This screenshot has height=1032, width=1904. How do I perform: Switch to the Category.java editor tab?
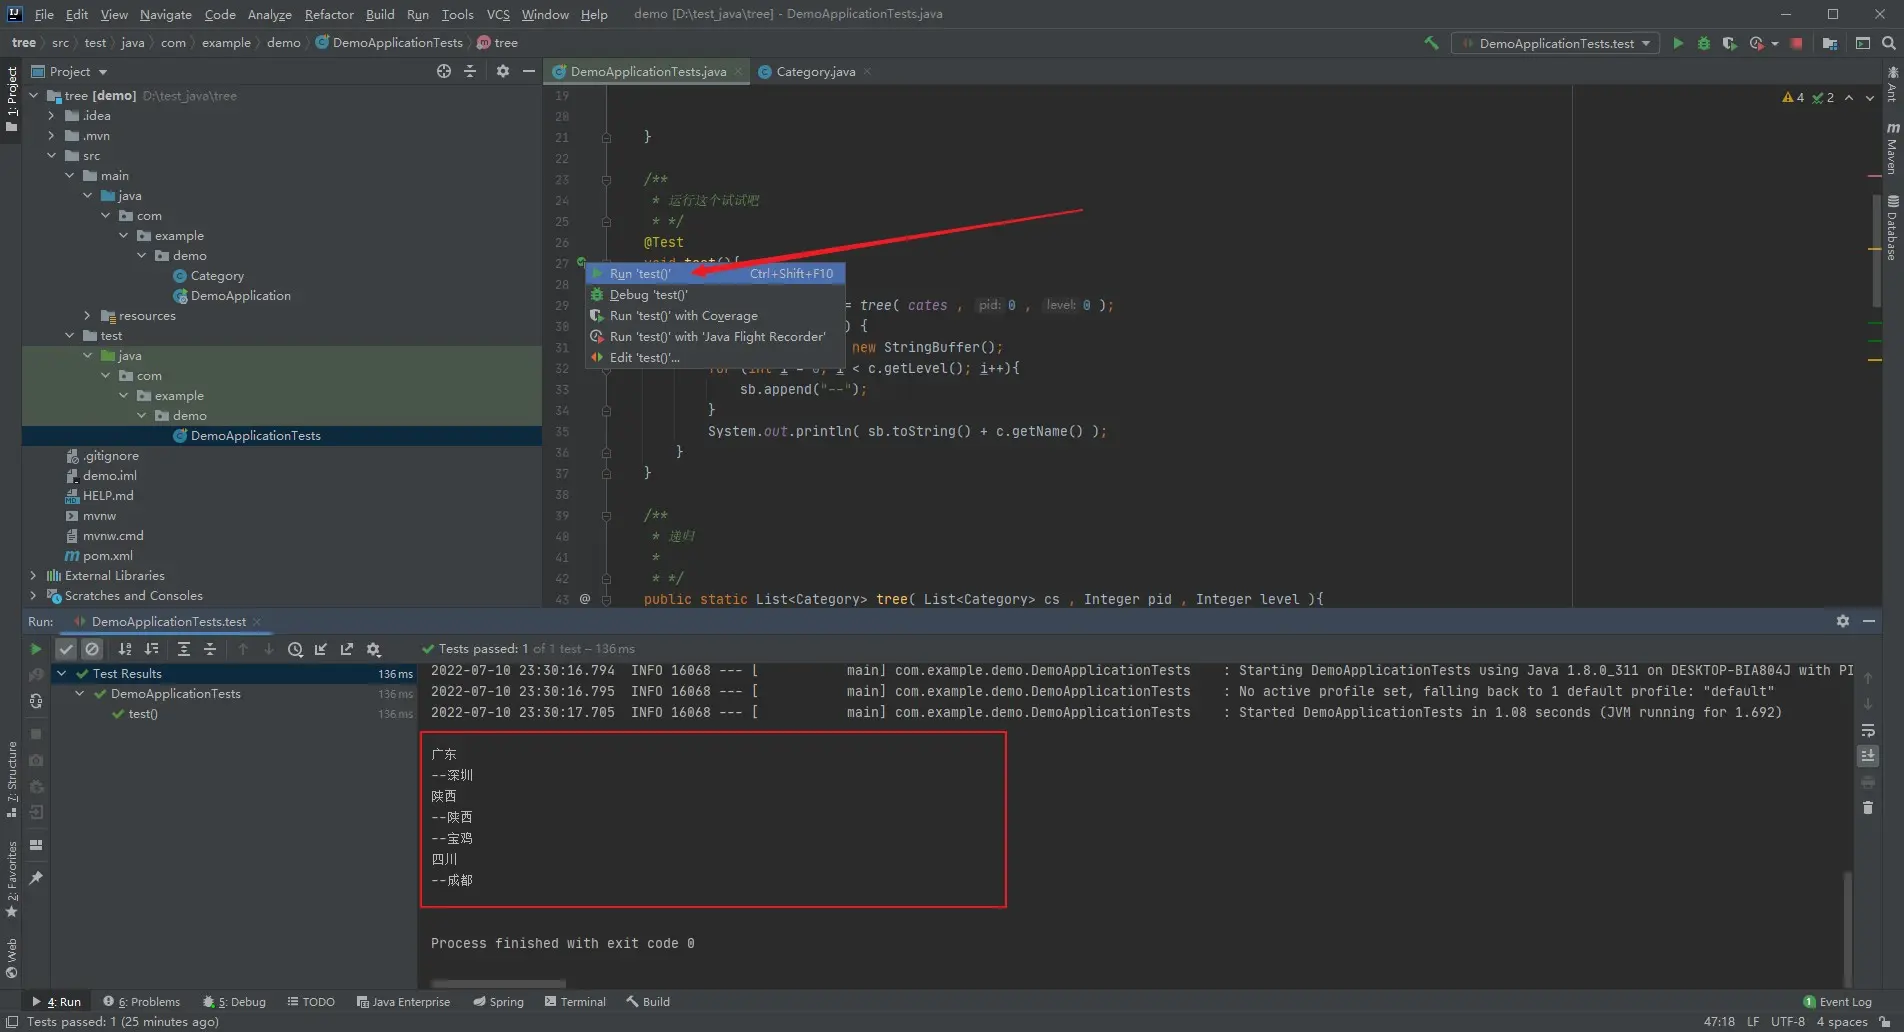(x=814, y=72)
